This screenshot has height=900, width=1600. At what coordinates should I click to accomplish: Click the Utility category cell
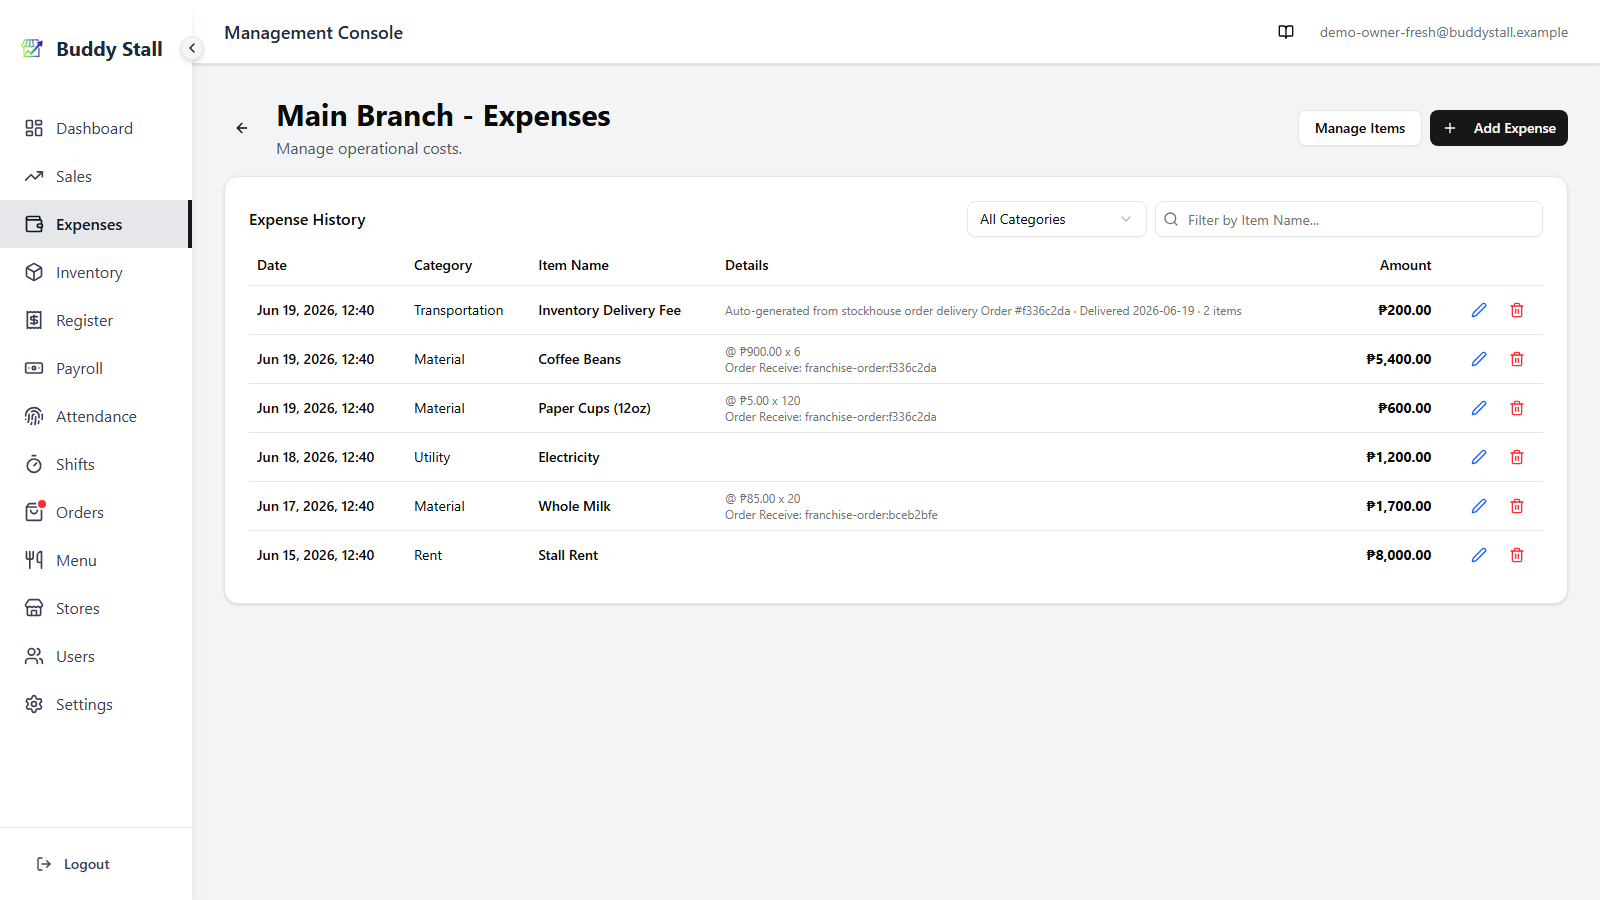point(432,457)
